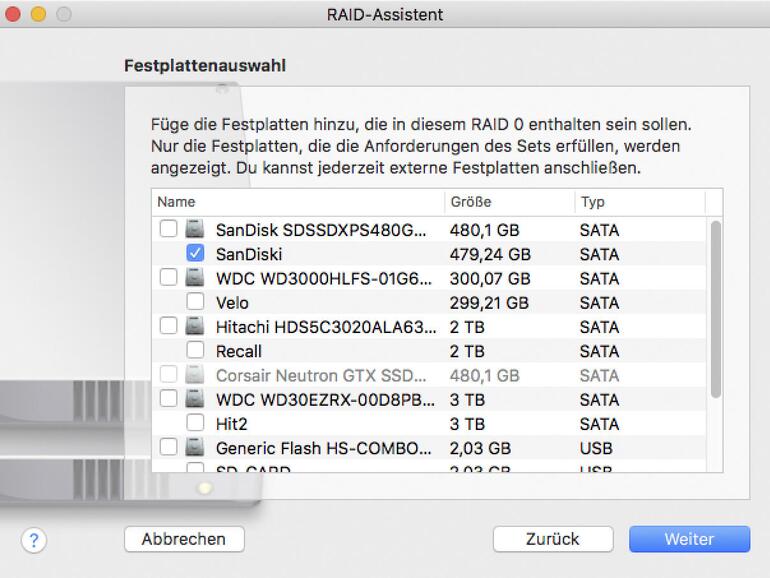Check the Recall volume checkbox
The height and width of the screenshot is (578, 770).
coord(196,351)
